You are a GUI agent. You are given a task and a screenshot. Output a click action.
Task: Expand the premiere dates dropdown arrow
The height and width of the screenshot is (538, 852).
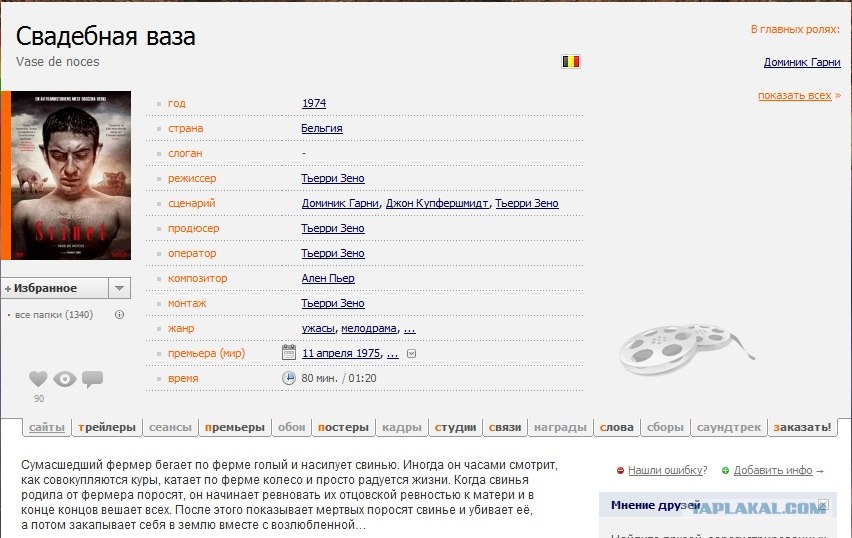(411, 354)
